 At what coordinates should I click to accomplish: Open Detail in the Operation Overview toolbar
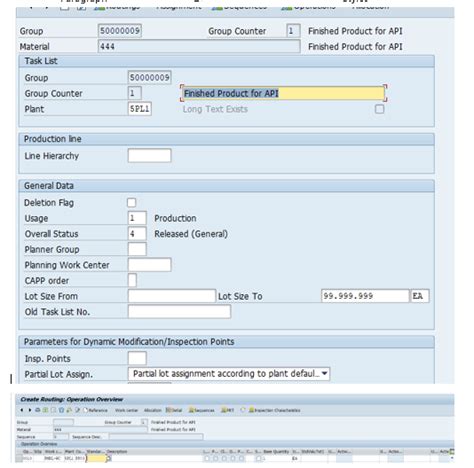(174, 410)
